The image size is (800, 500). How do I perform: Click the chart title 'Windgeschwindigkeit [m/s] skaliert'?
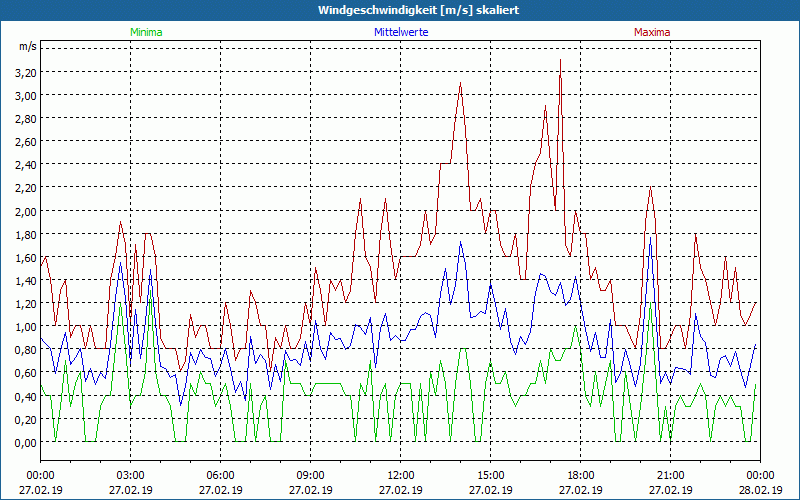tap(418, 10)
